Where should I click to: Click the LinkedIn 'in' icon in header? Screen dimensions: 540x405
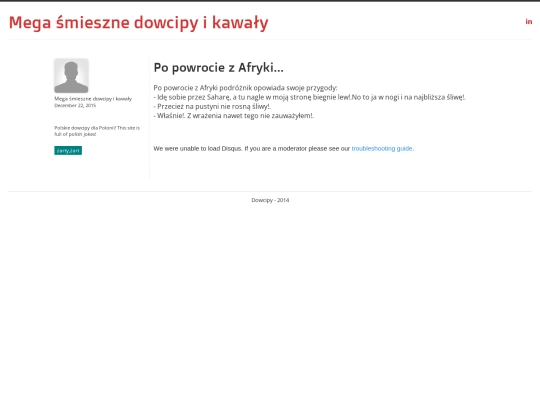click(x=529, y=22)
